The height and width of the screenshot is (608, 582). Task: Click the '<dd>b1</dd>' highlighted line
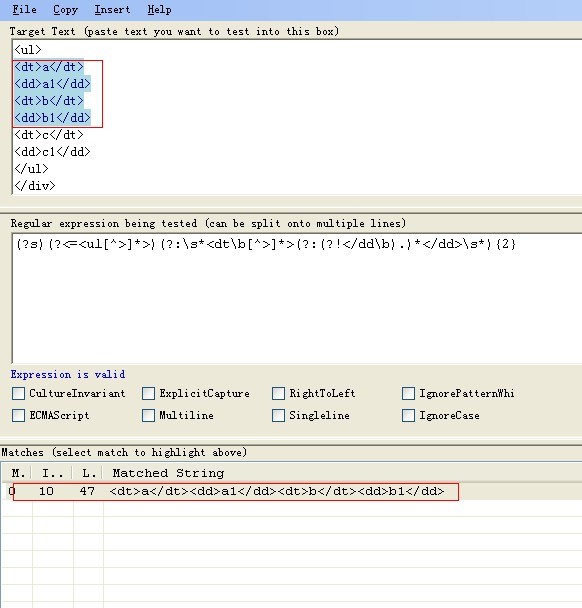(x=52, y=117)
